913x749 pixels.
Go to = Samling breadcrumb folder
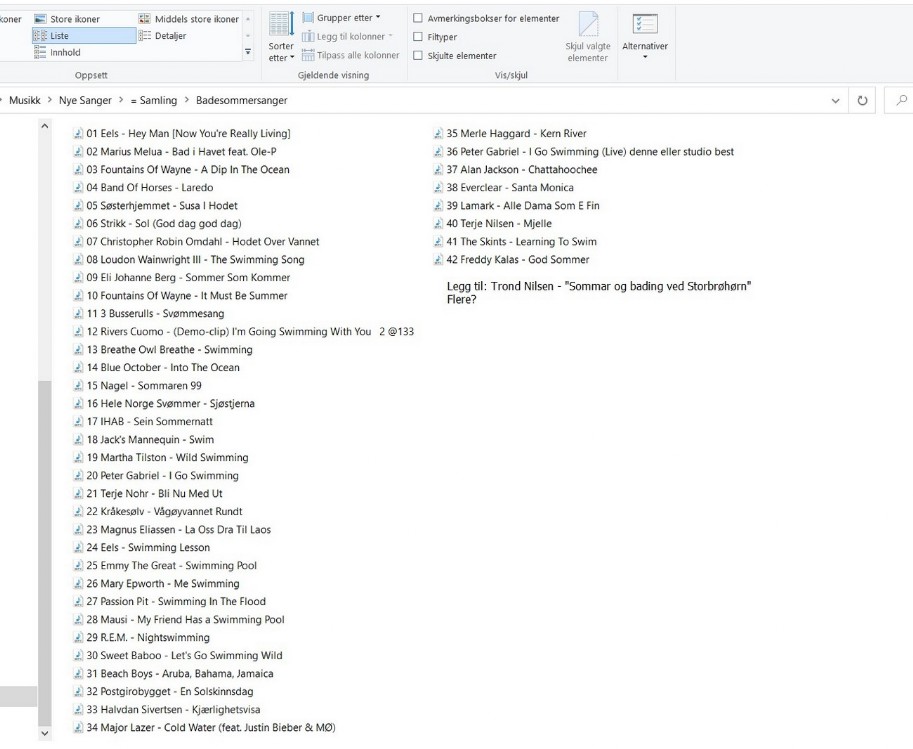pyautogui.click(x=154, y=100)
